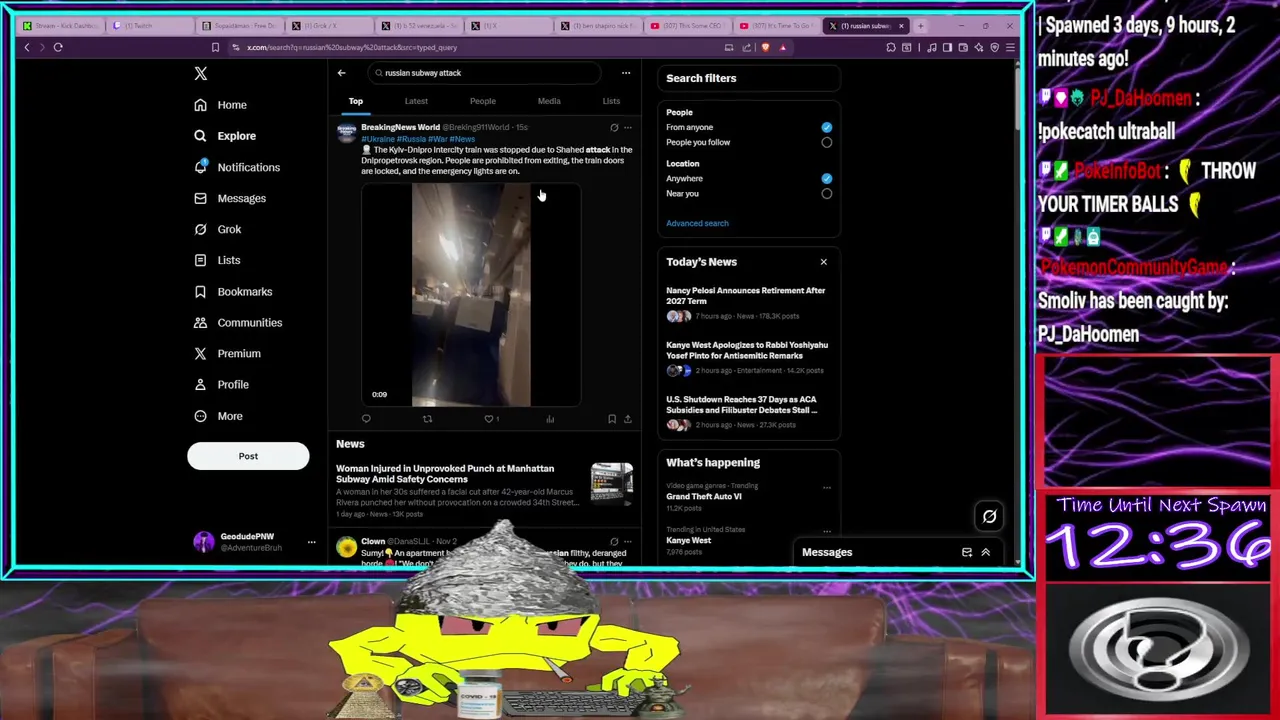The width and height of the screenshot is (1280, 720).
Task: Click the russian subway attack search box
Action: [483, 73]
